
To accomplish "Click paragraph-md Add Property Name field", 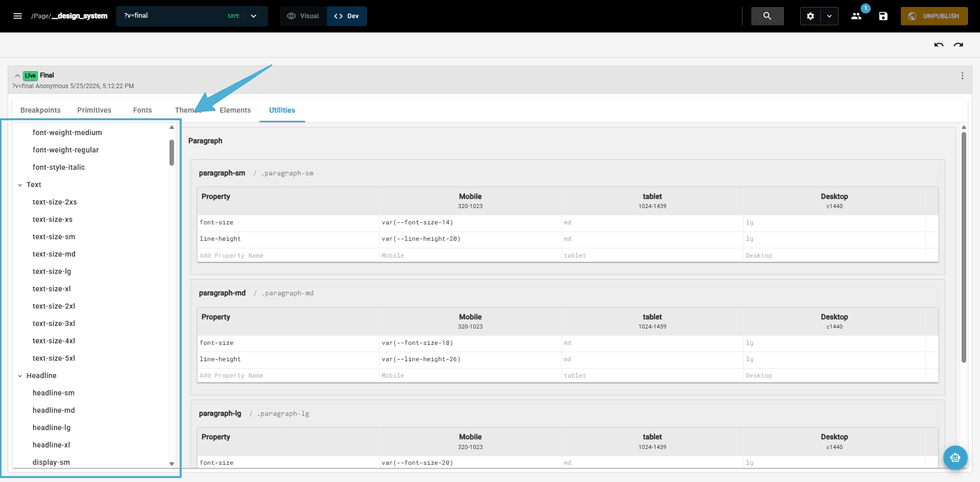I will coord(288,376).
